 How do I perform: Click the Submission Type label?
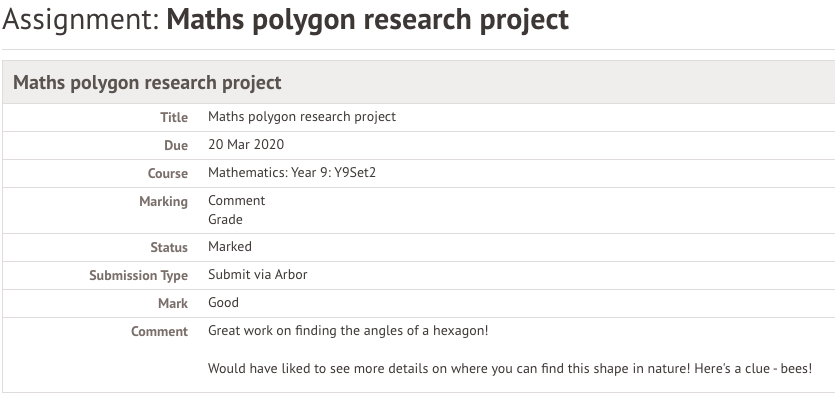[x=138, y=276]
